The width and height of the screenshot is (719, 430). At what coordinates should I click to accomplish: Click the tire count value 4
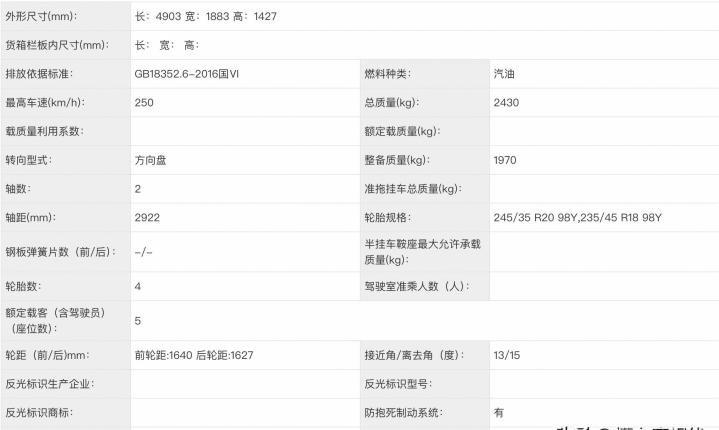[x=138, y=286]
